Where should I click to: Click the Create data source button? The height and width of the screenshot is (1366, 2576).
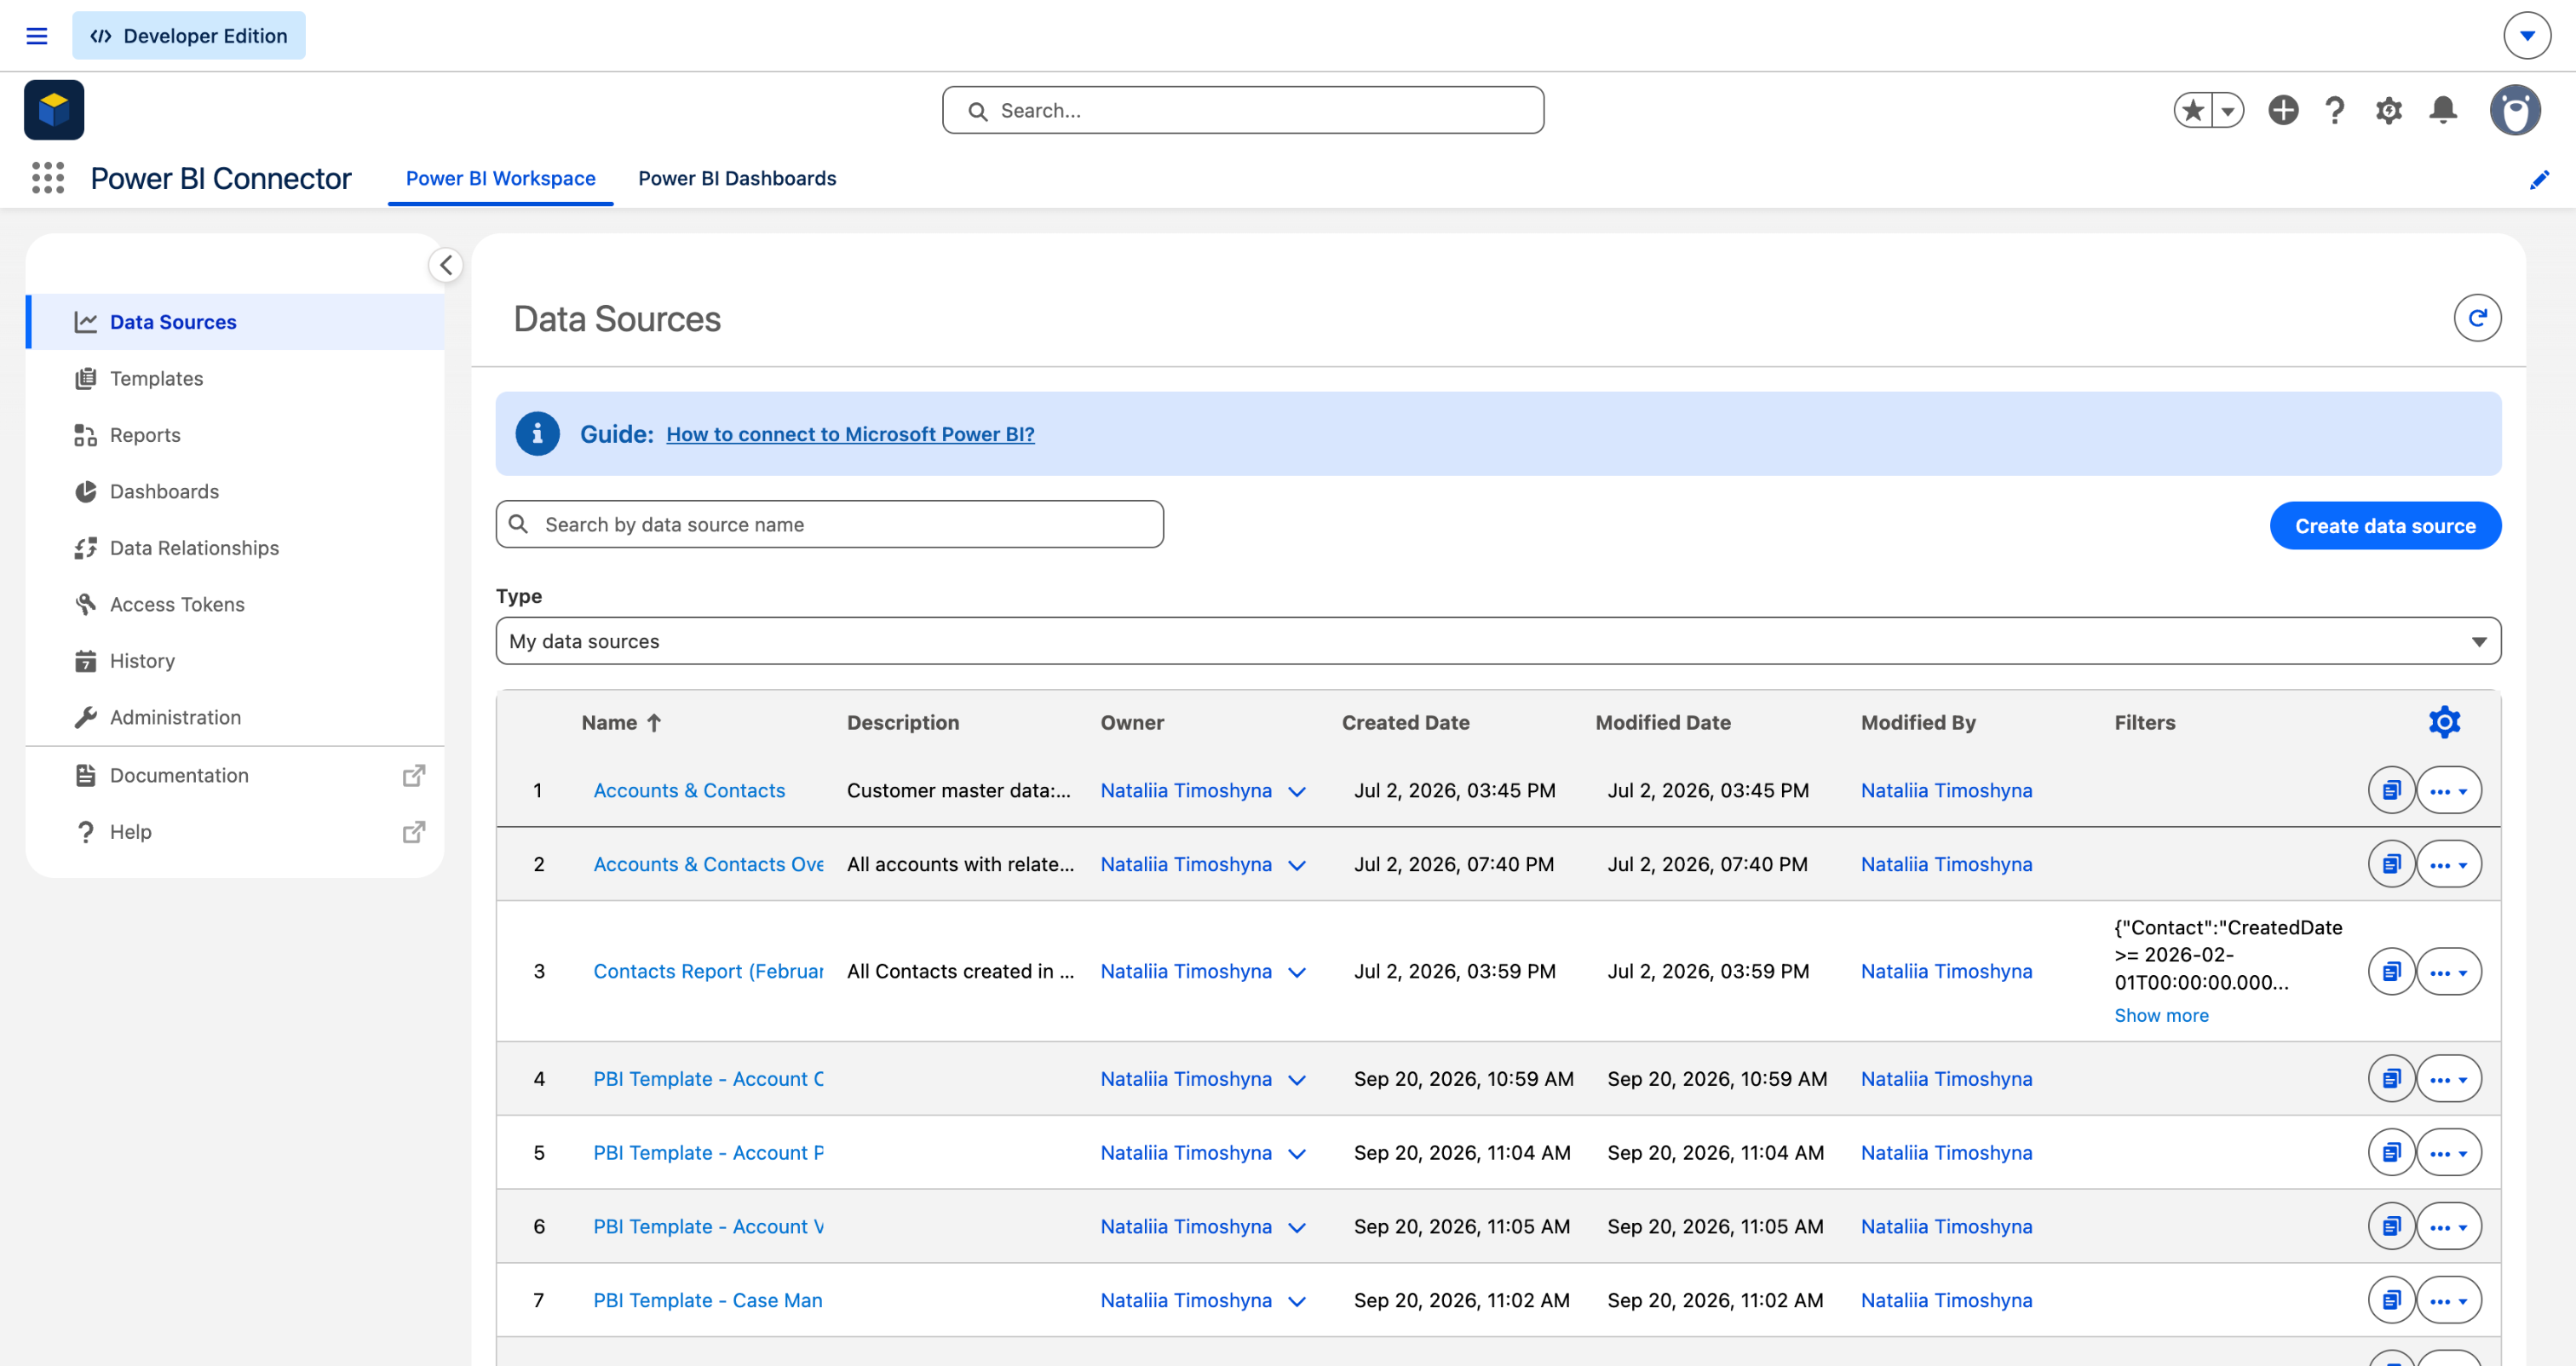[x=2385, y=526]
